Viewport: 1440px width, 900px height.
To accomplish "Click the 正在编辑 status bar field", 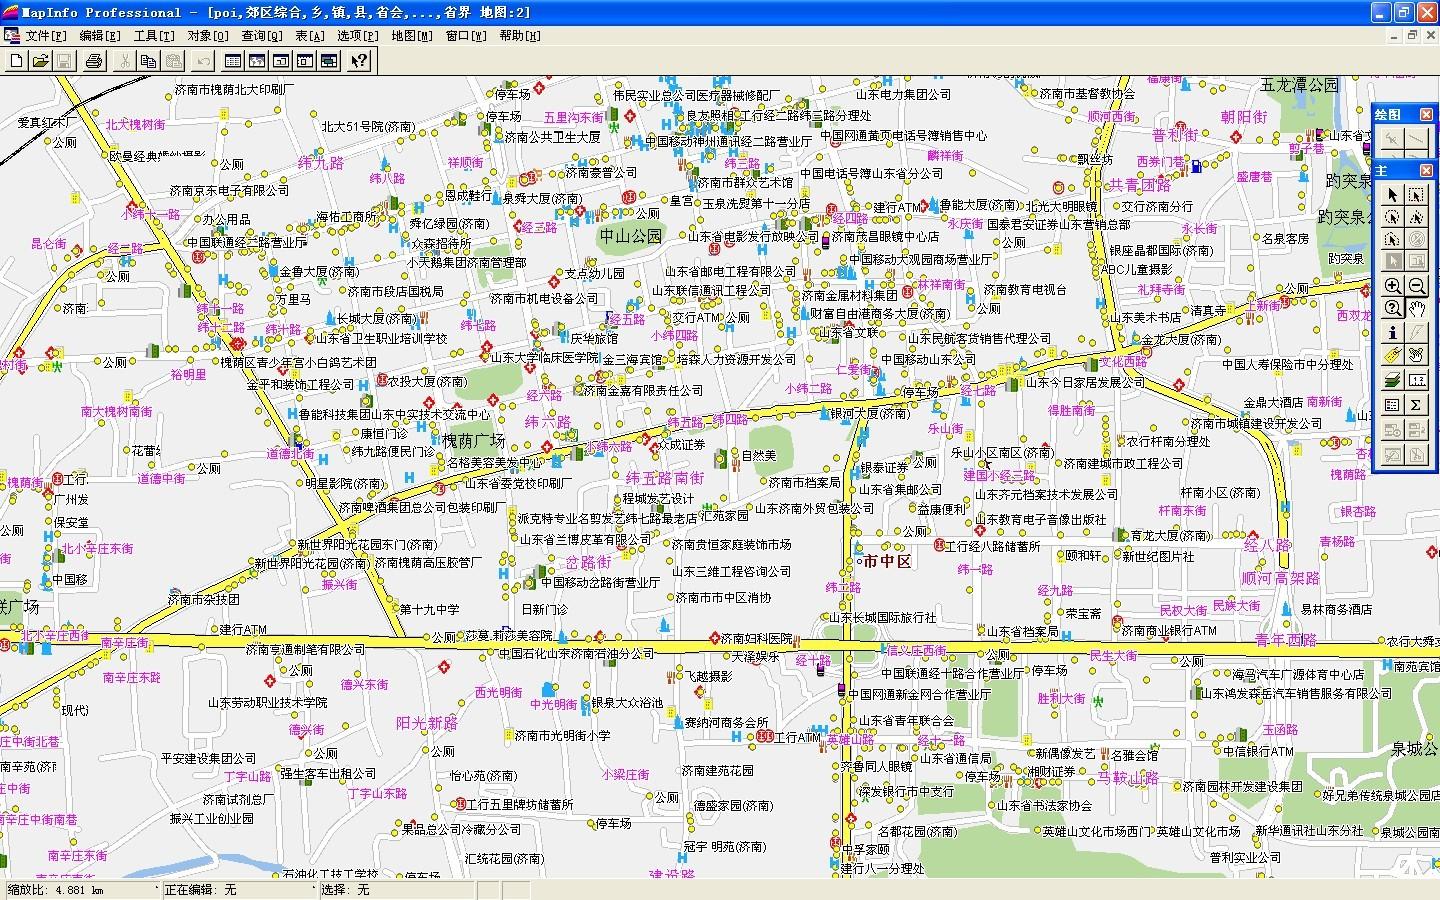I will (x=239, y=889).
